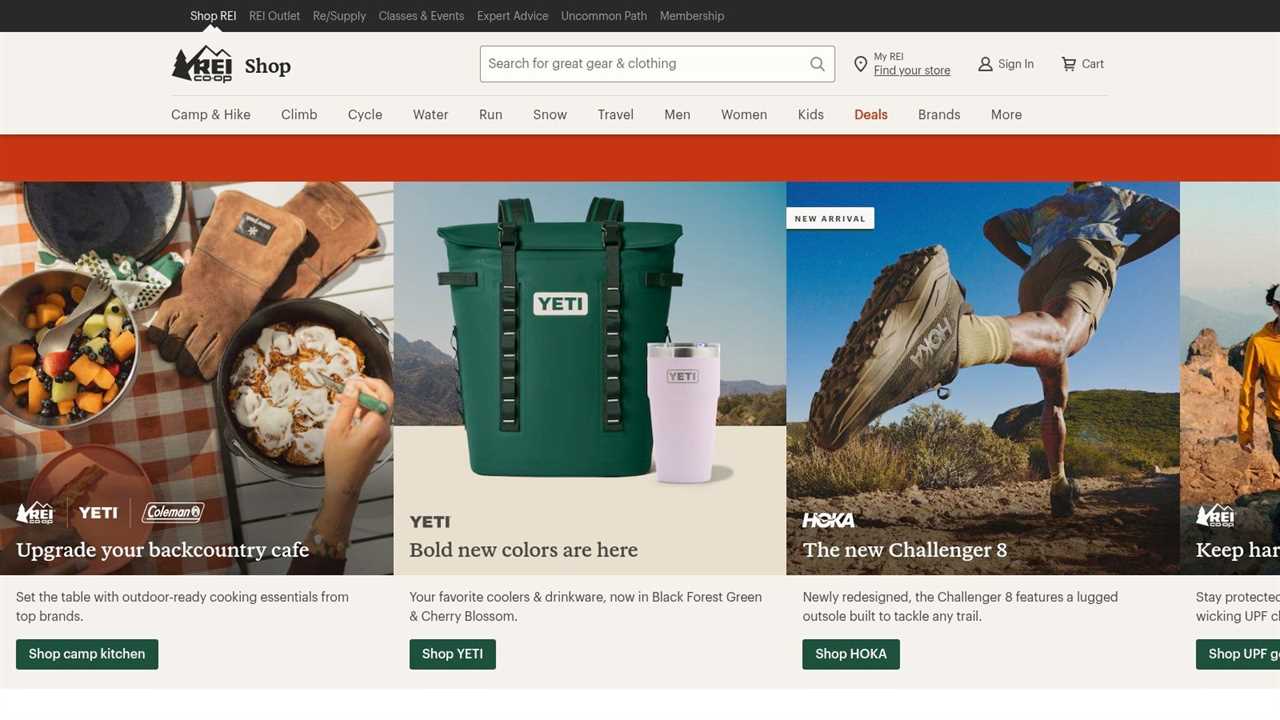Open Uncommon Path
Viewport: 1280px width, 720px height.
(x=604, y=16)
